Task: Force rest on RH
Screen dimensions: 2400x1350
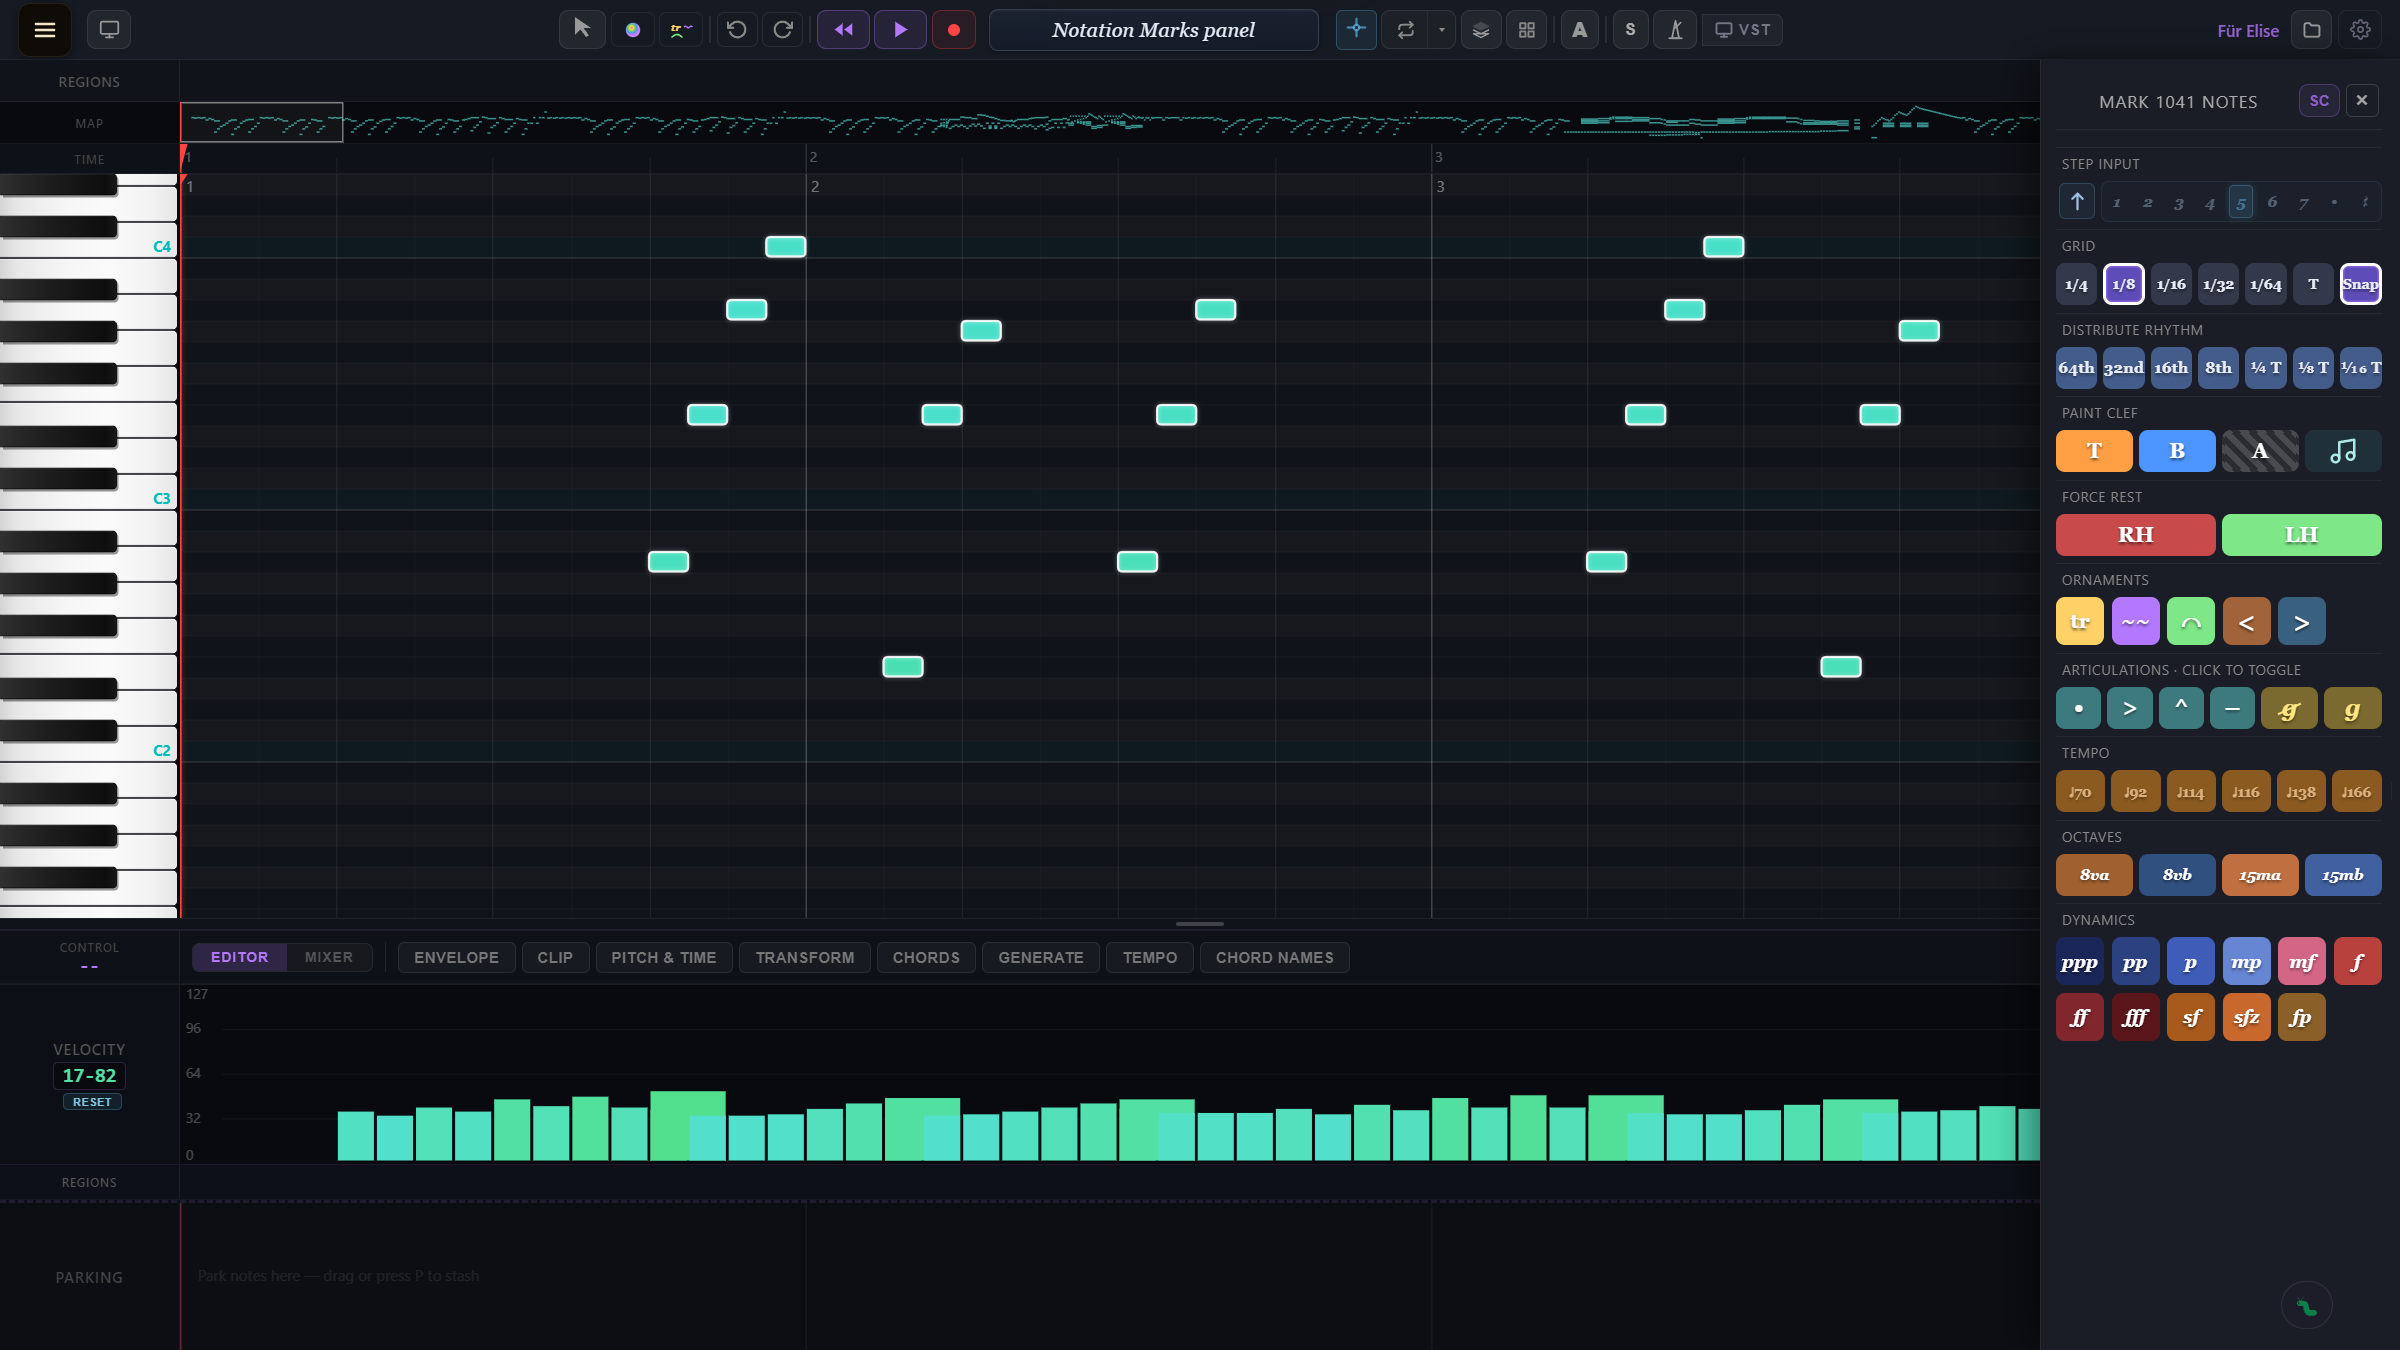Action: (x=2136, y=535)
